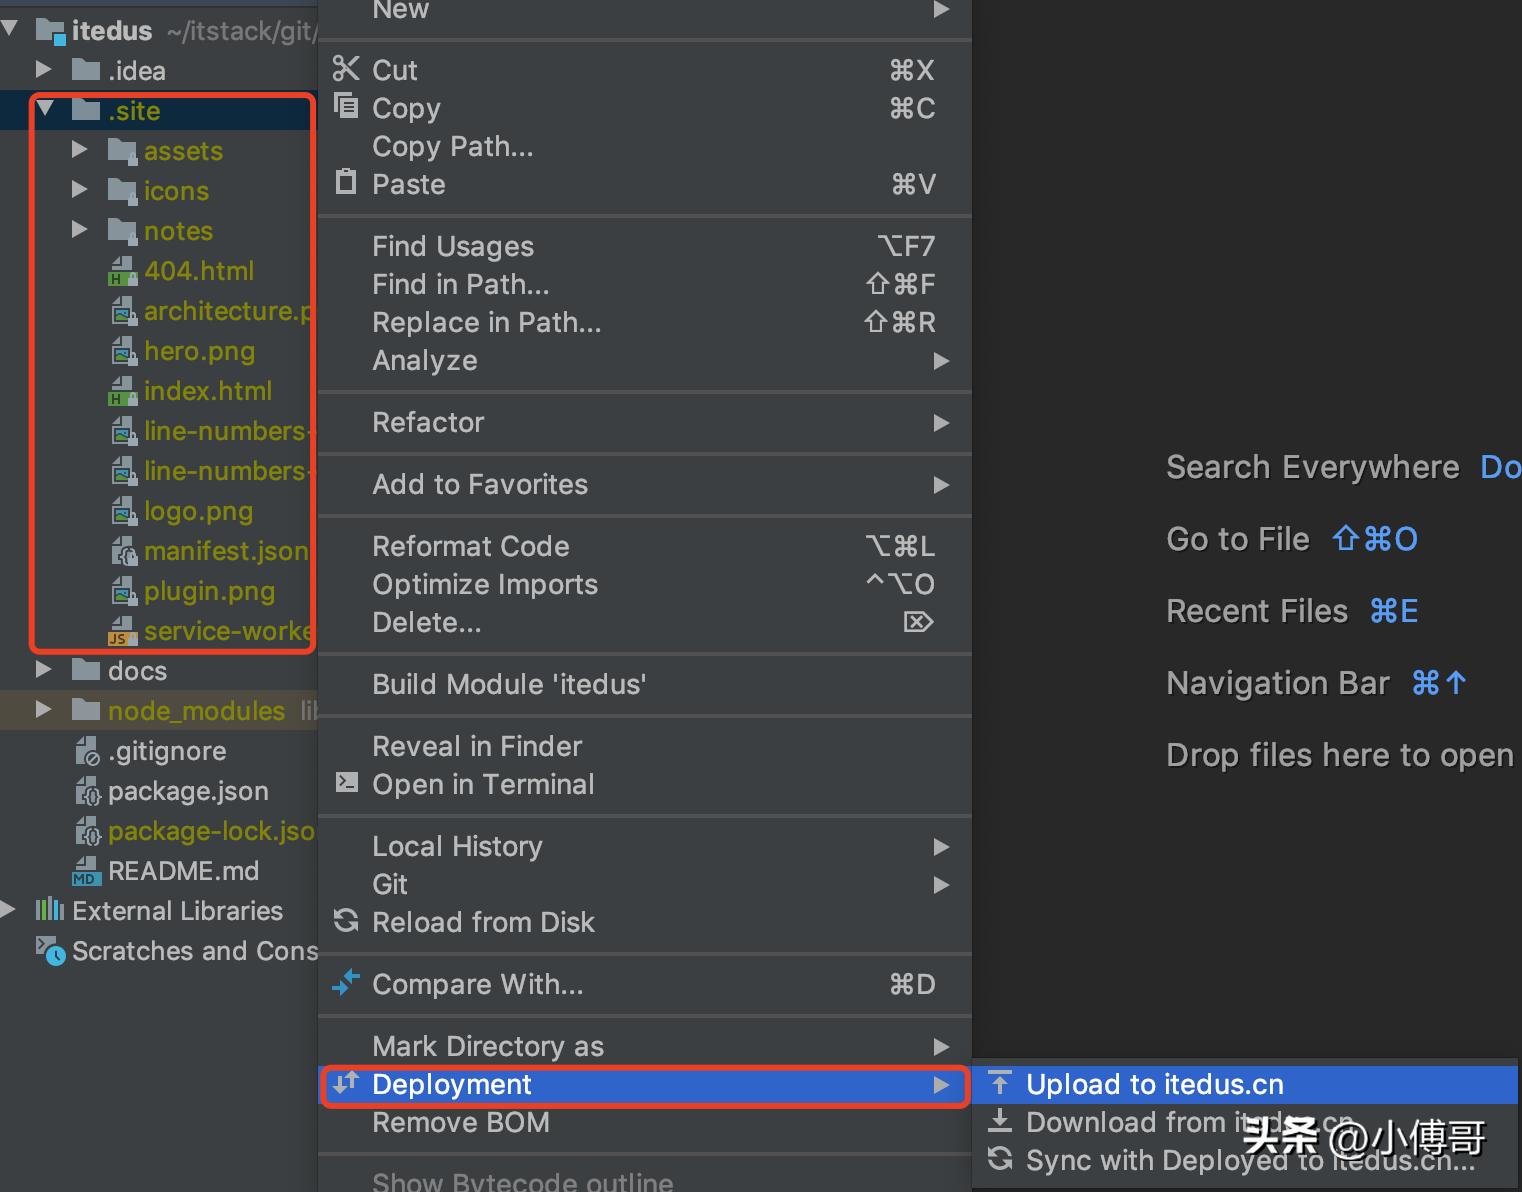This screenshot has width=1522, height=1192.
Task: Click the Open in Terminal icon
Action: [x=346, y=784]
